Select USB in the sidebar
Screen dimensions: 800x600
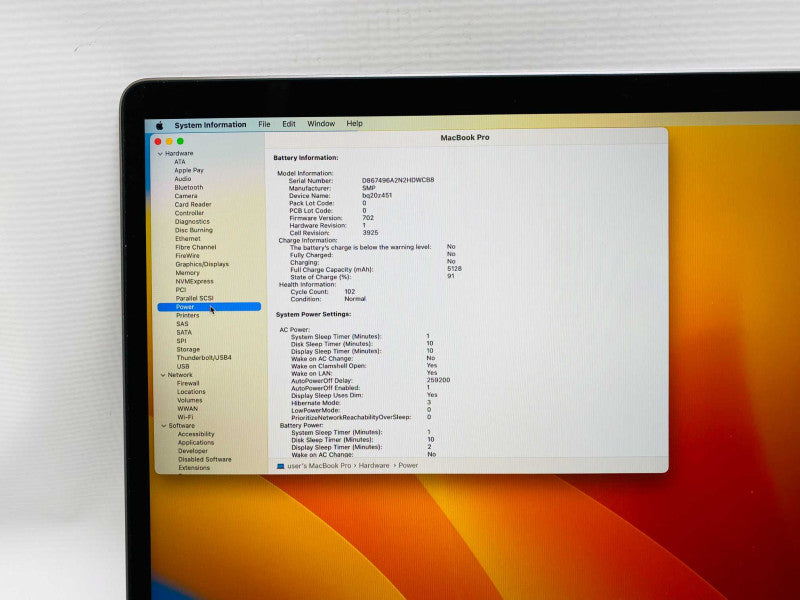(183, 366)
